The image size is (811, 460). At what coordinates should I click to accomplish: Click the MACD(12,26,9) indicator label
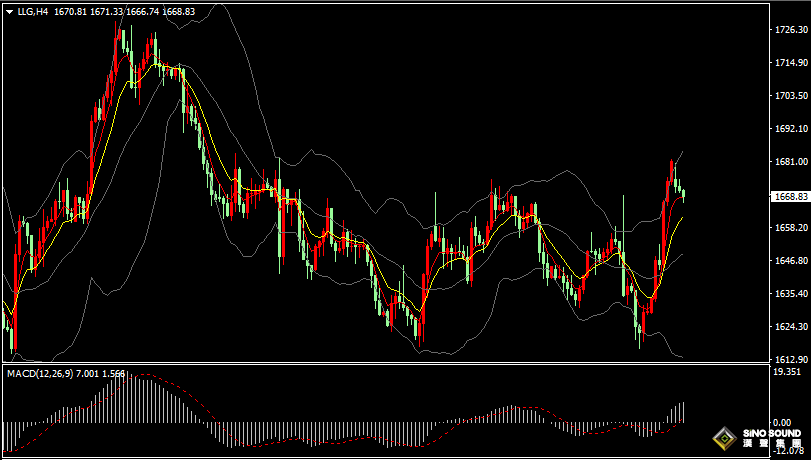tap(38, 373)
